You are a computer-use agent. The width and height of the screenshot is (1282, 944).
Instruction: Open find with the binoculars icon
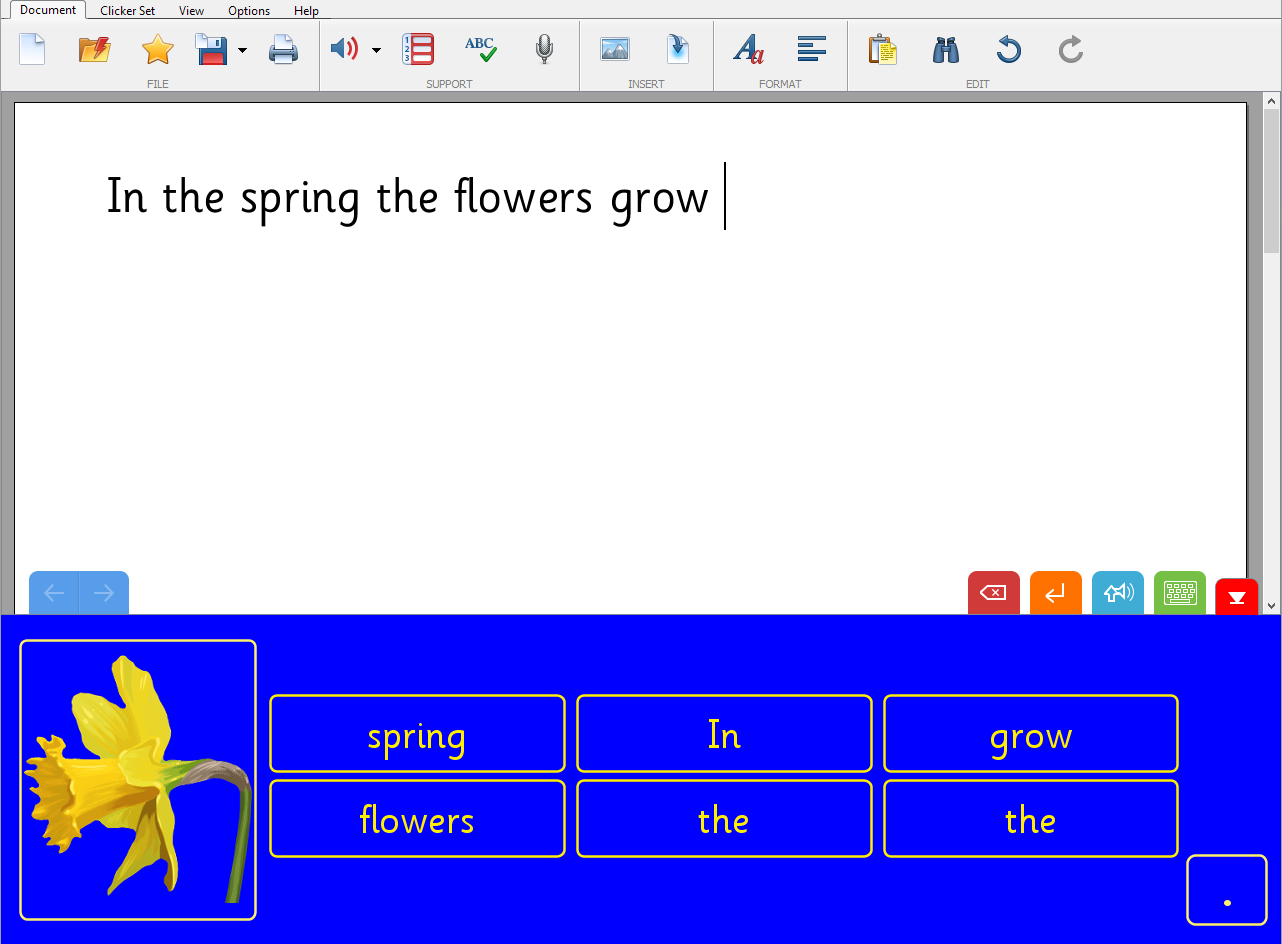pyautogui.click(x=946, y=48)
